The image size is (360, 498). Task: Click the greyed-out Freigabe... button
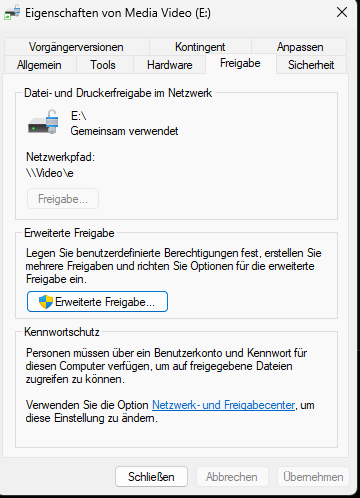pyautogui.click(x=63, y=199)
